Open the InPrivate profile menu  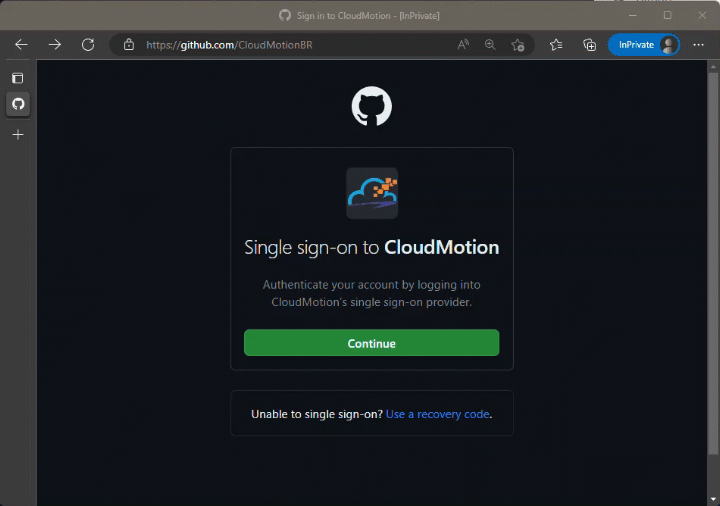(x=644, y=45)
